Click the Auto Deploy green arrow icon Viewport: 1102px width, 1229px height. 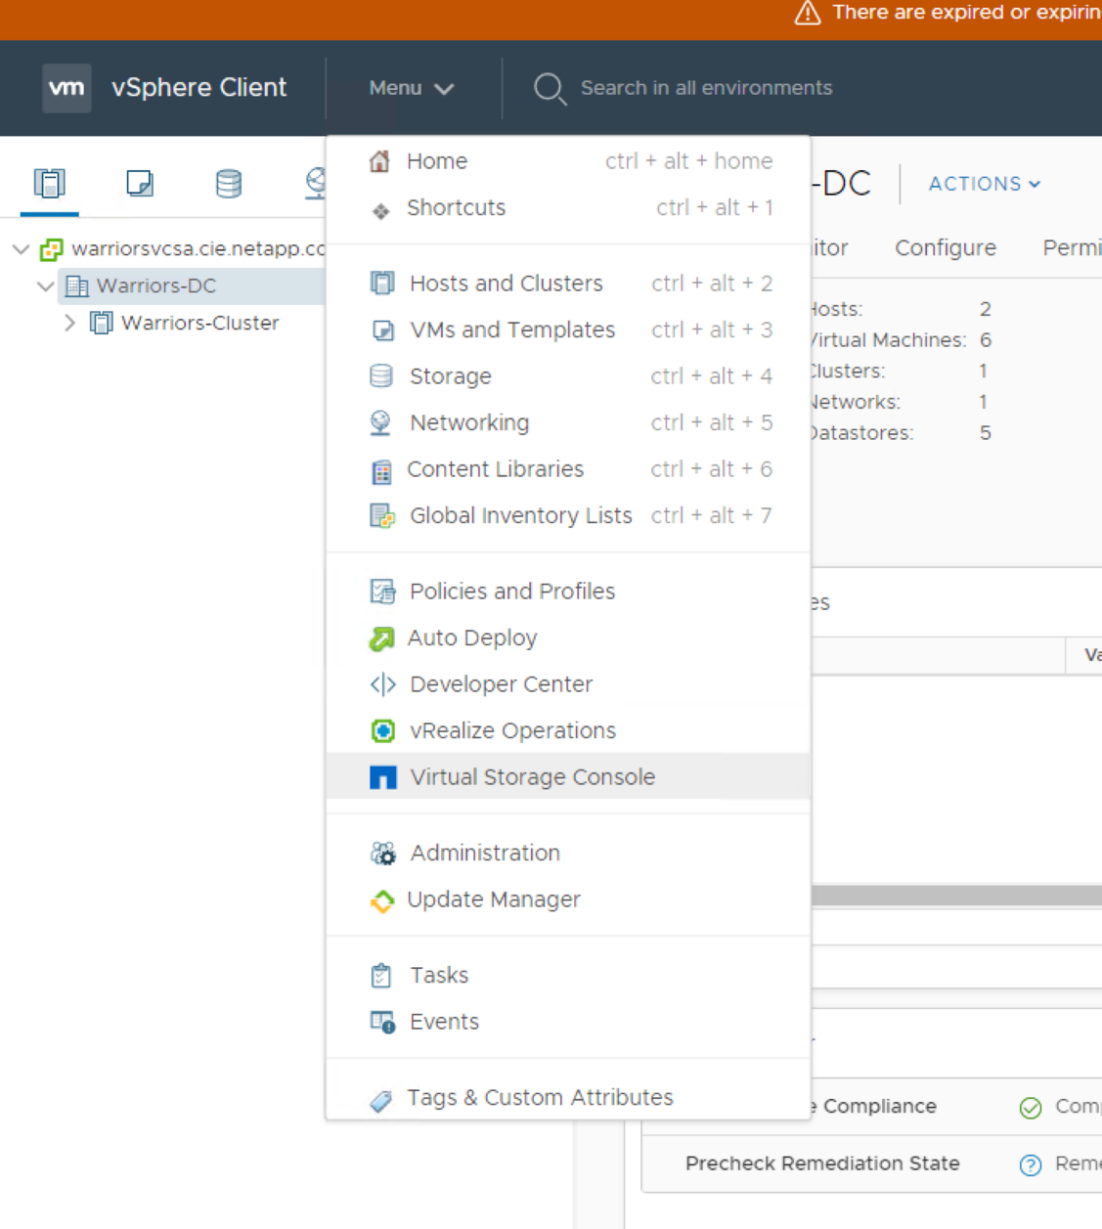(x=382, y=638)
